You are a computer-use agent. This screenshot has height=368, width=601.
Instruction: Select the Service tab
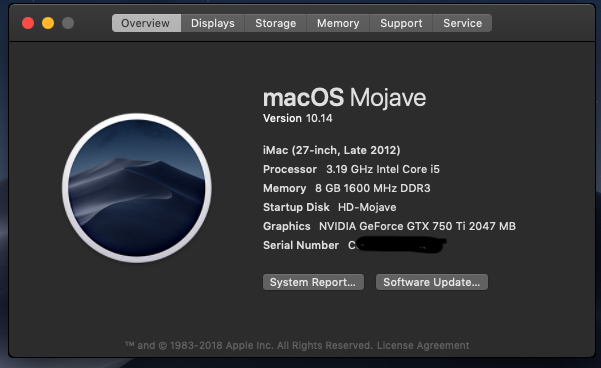[462, 23]
